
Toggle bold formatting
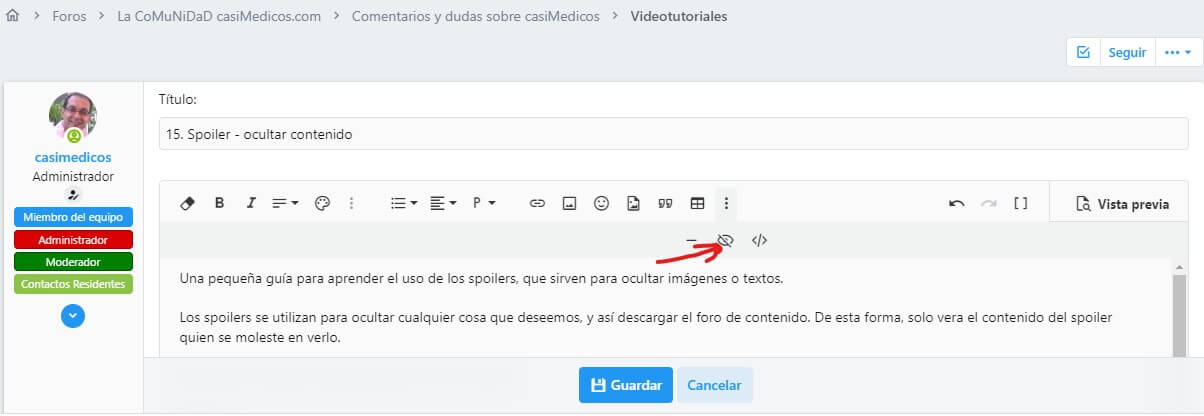(x=219, y=203)
